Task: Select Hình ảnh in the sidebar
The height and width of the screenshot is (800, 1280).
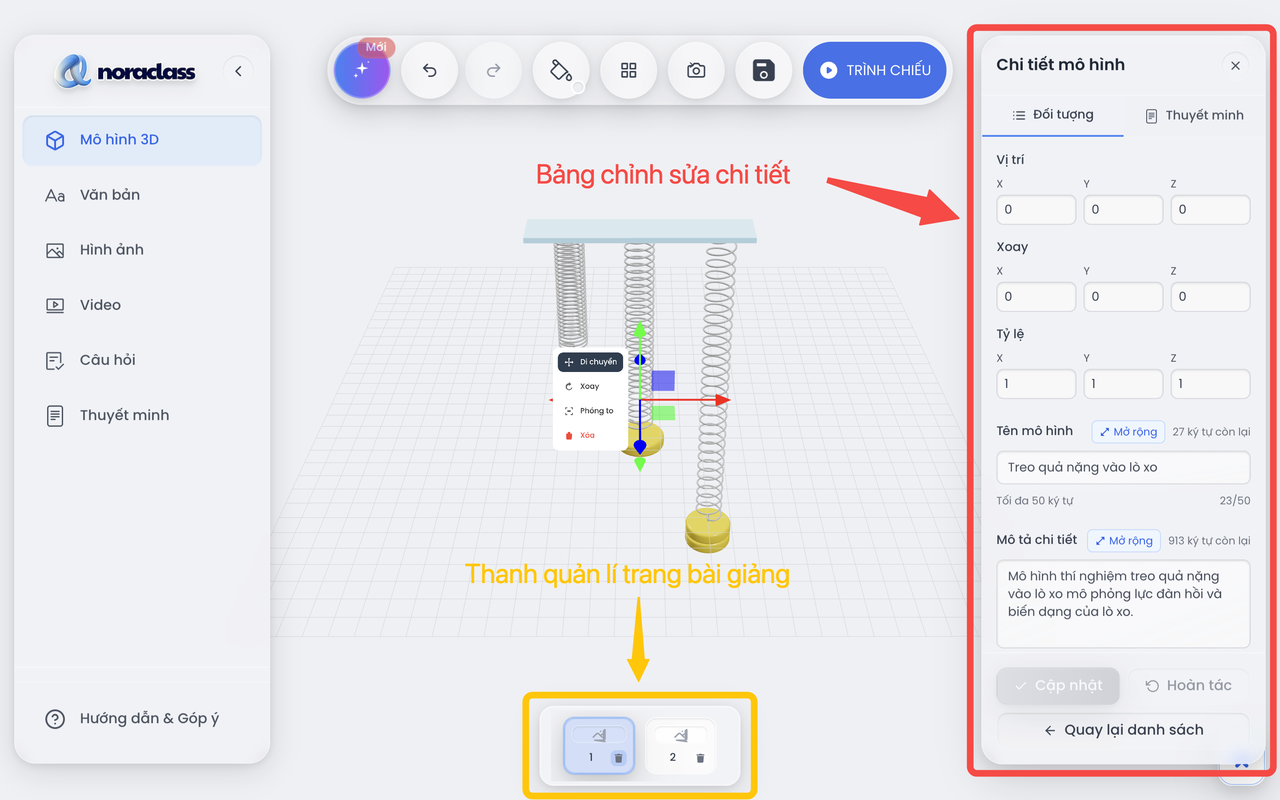Action: point(142,250)
